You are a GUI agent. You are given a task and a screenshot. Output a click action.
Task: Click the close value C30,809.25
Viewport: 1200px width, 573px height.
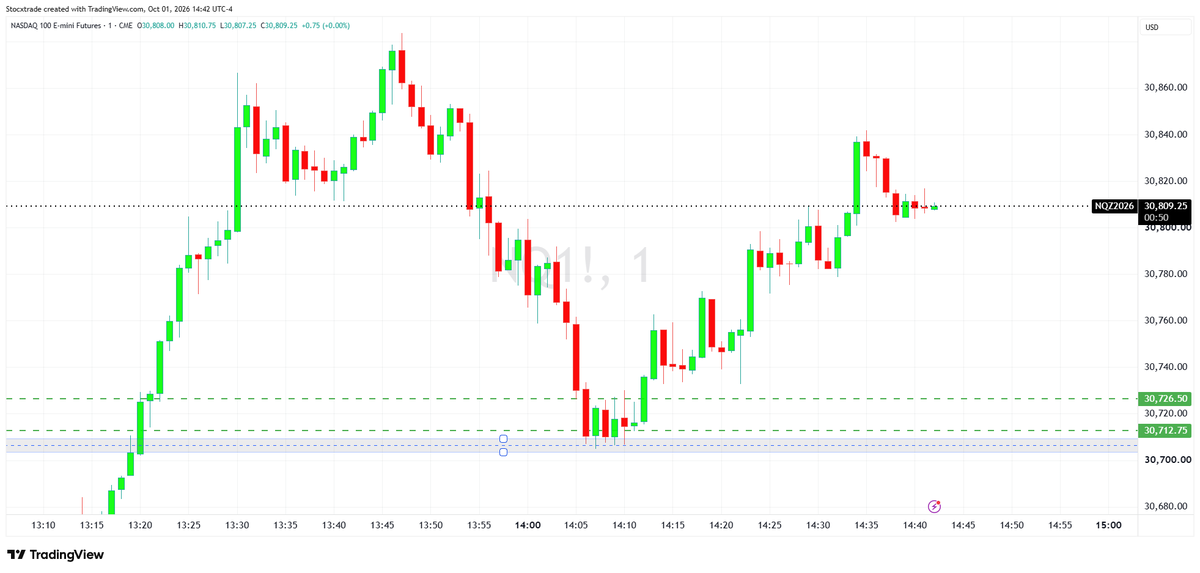pos(281,25)
